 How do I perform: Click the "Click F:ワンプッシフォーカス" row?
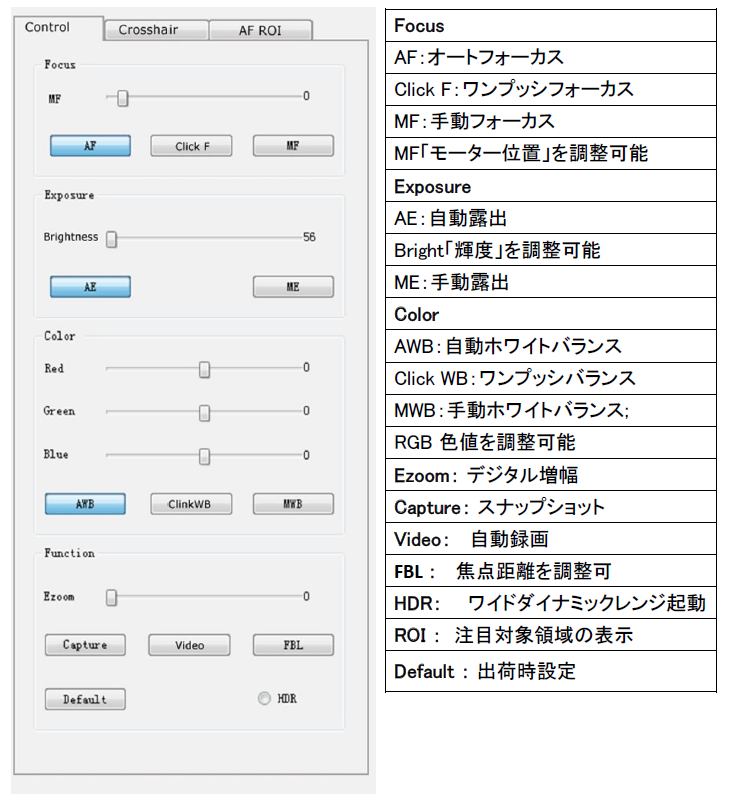click(x=551, y=89)
